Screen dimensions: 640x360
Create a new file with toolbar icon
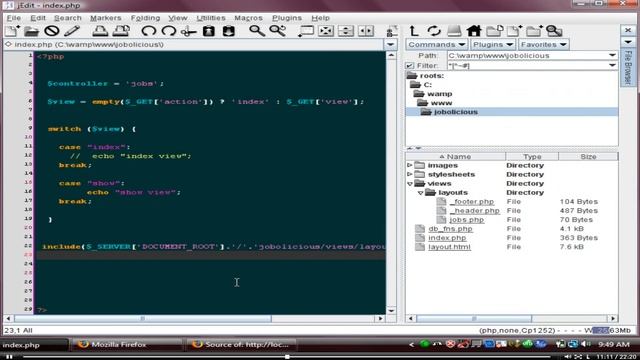[12, 31]
